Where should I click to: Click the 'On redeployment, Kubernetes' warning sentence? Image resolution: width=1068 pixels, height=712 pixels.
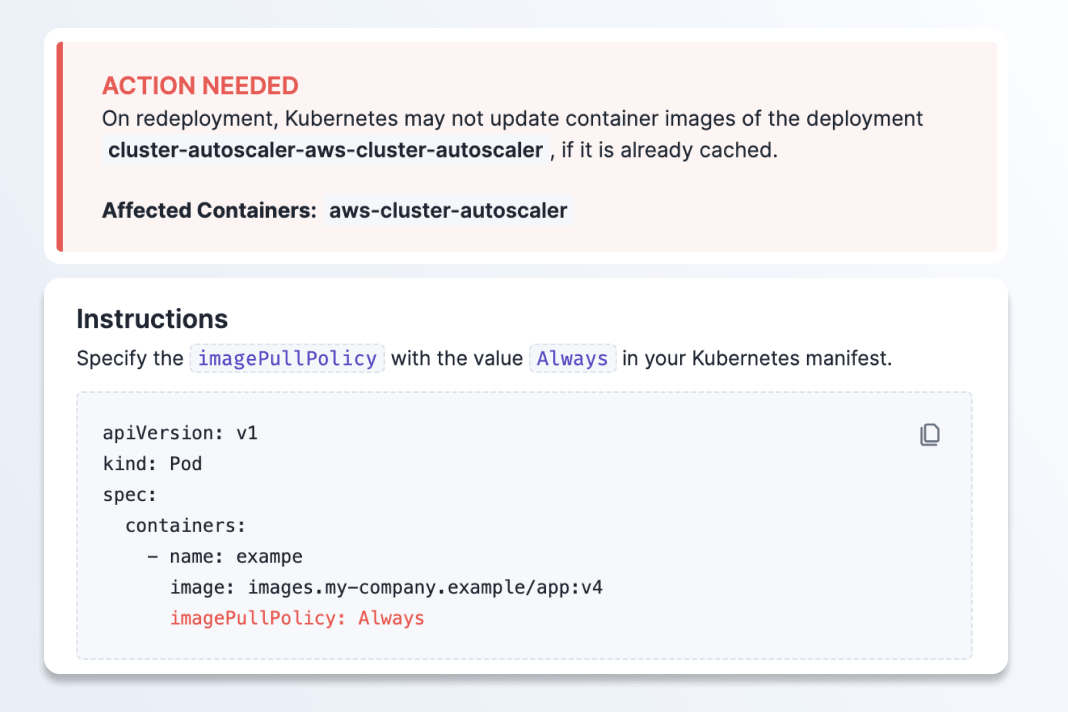(x=512, y=119)
